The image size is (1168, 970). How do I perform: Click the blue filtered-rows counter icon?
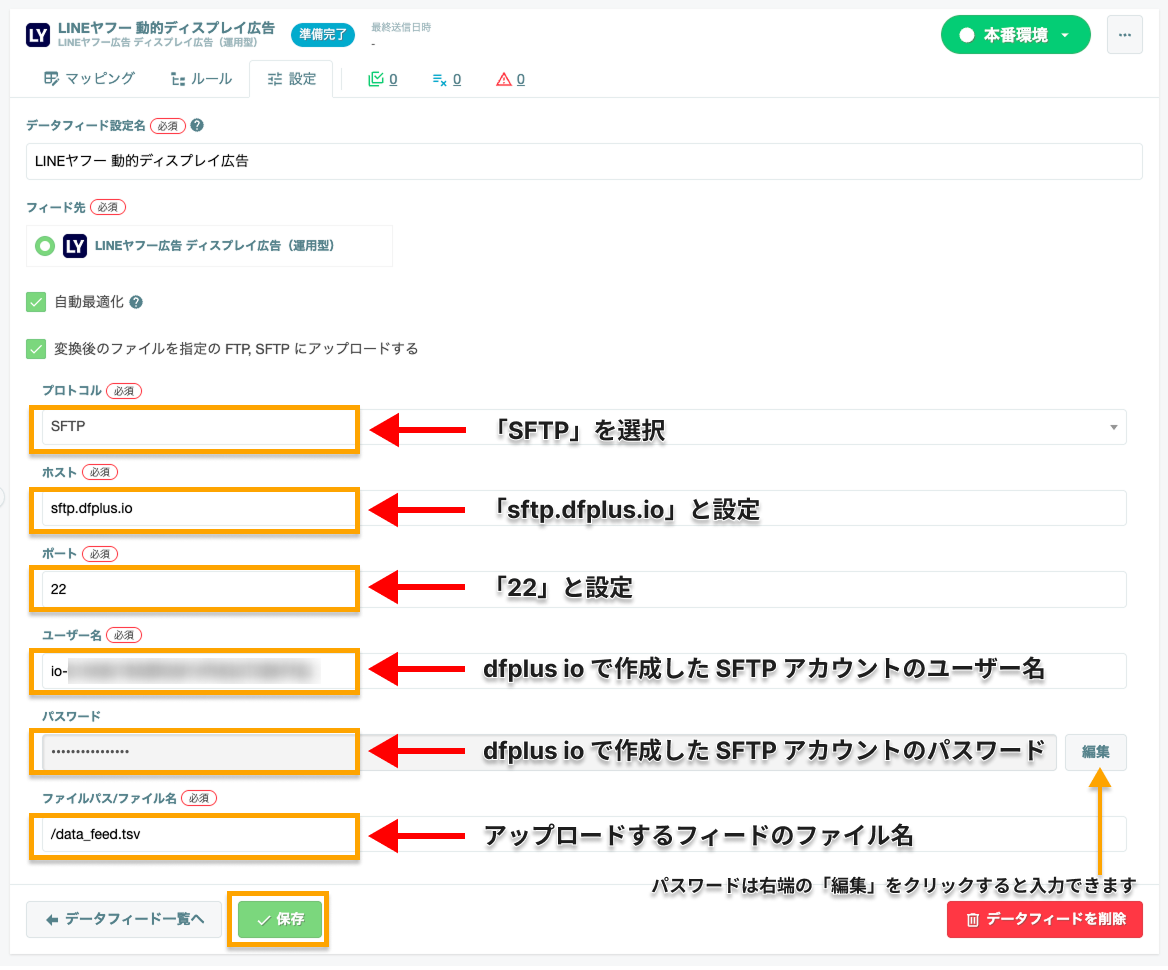tap(439, 79)
